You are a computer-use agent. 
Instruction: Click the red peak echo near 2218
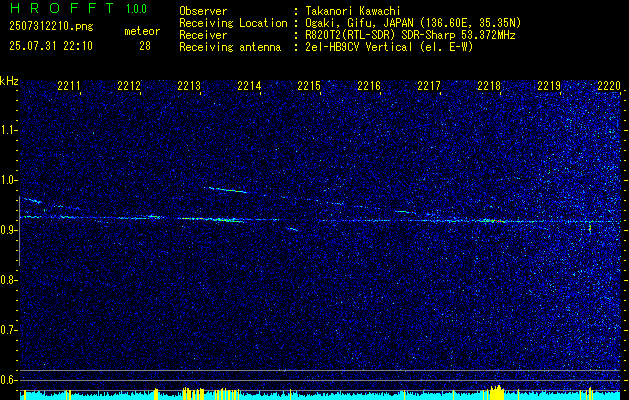pos(497,221)
